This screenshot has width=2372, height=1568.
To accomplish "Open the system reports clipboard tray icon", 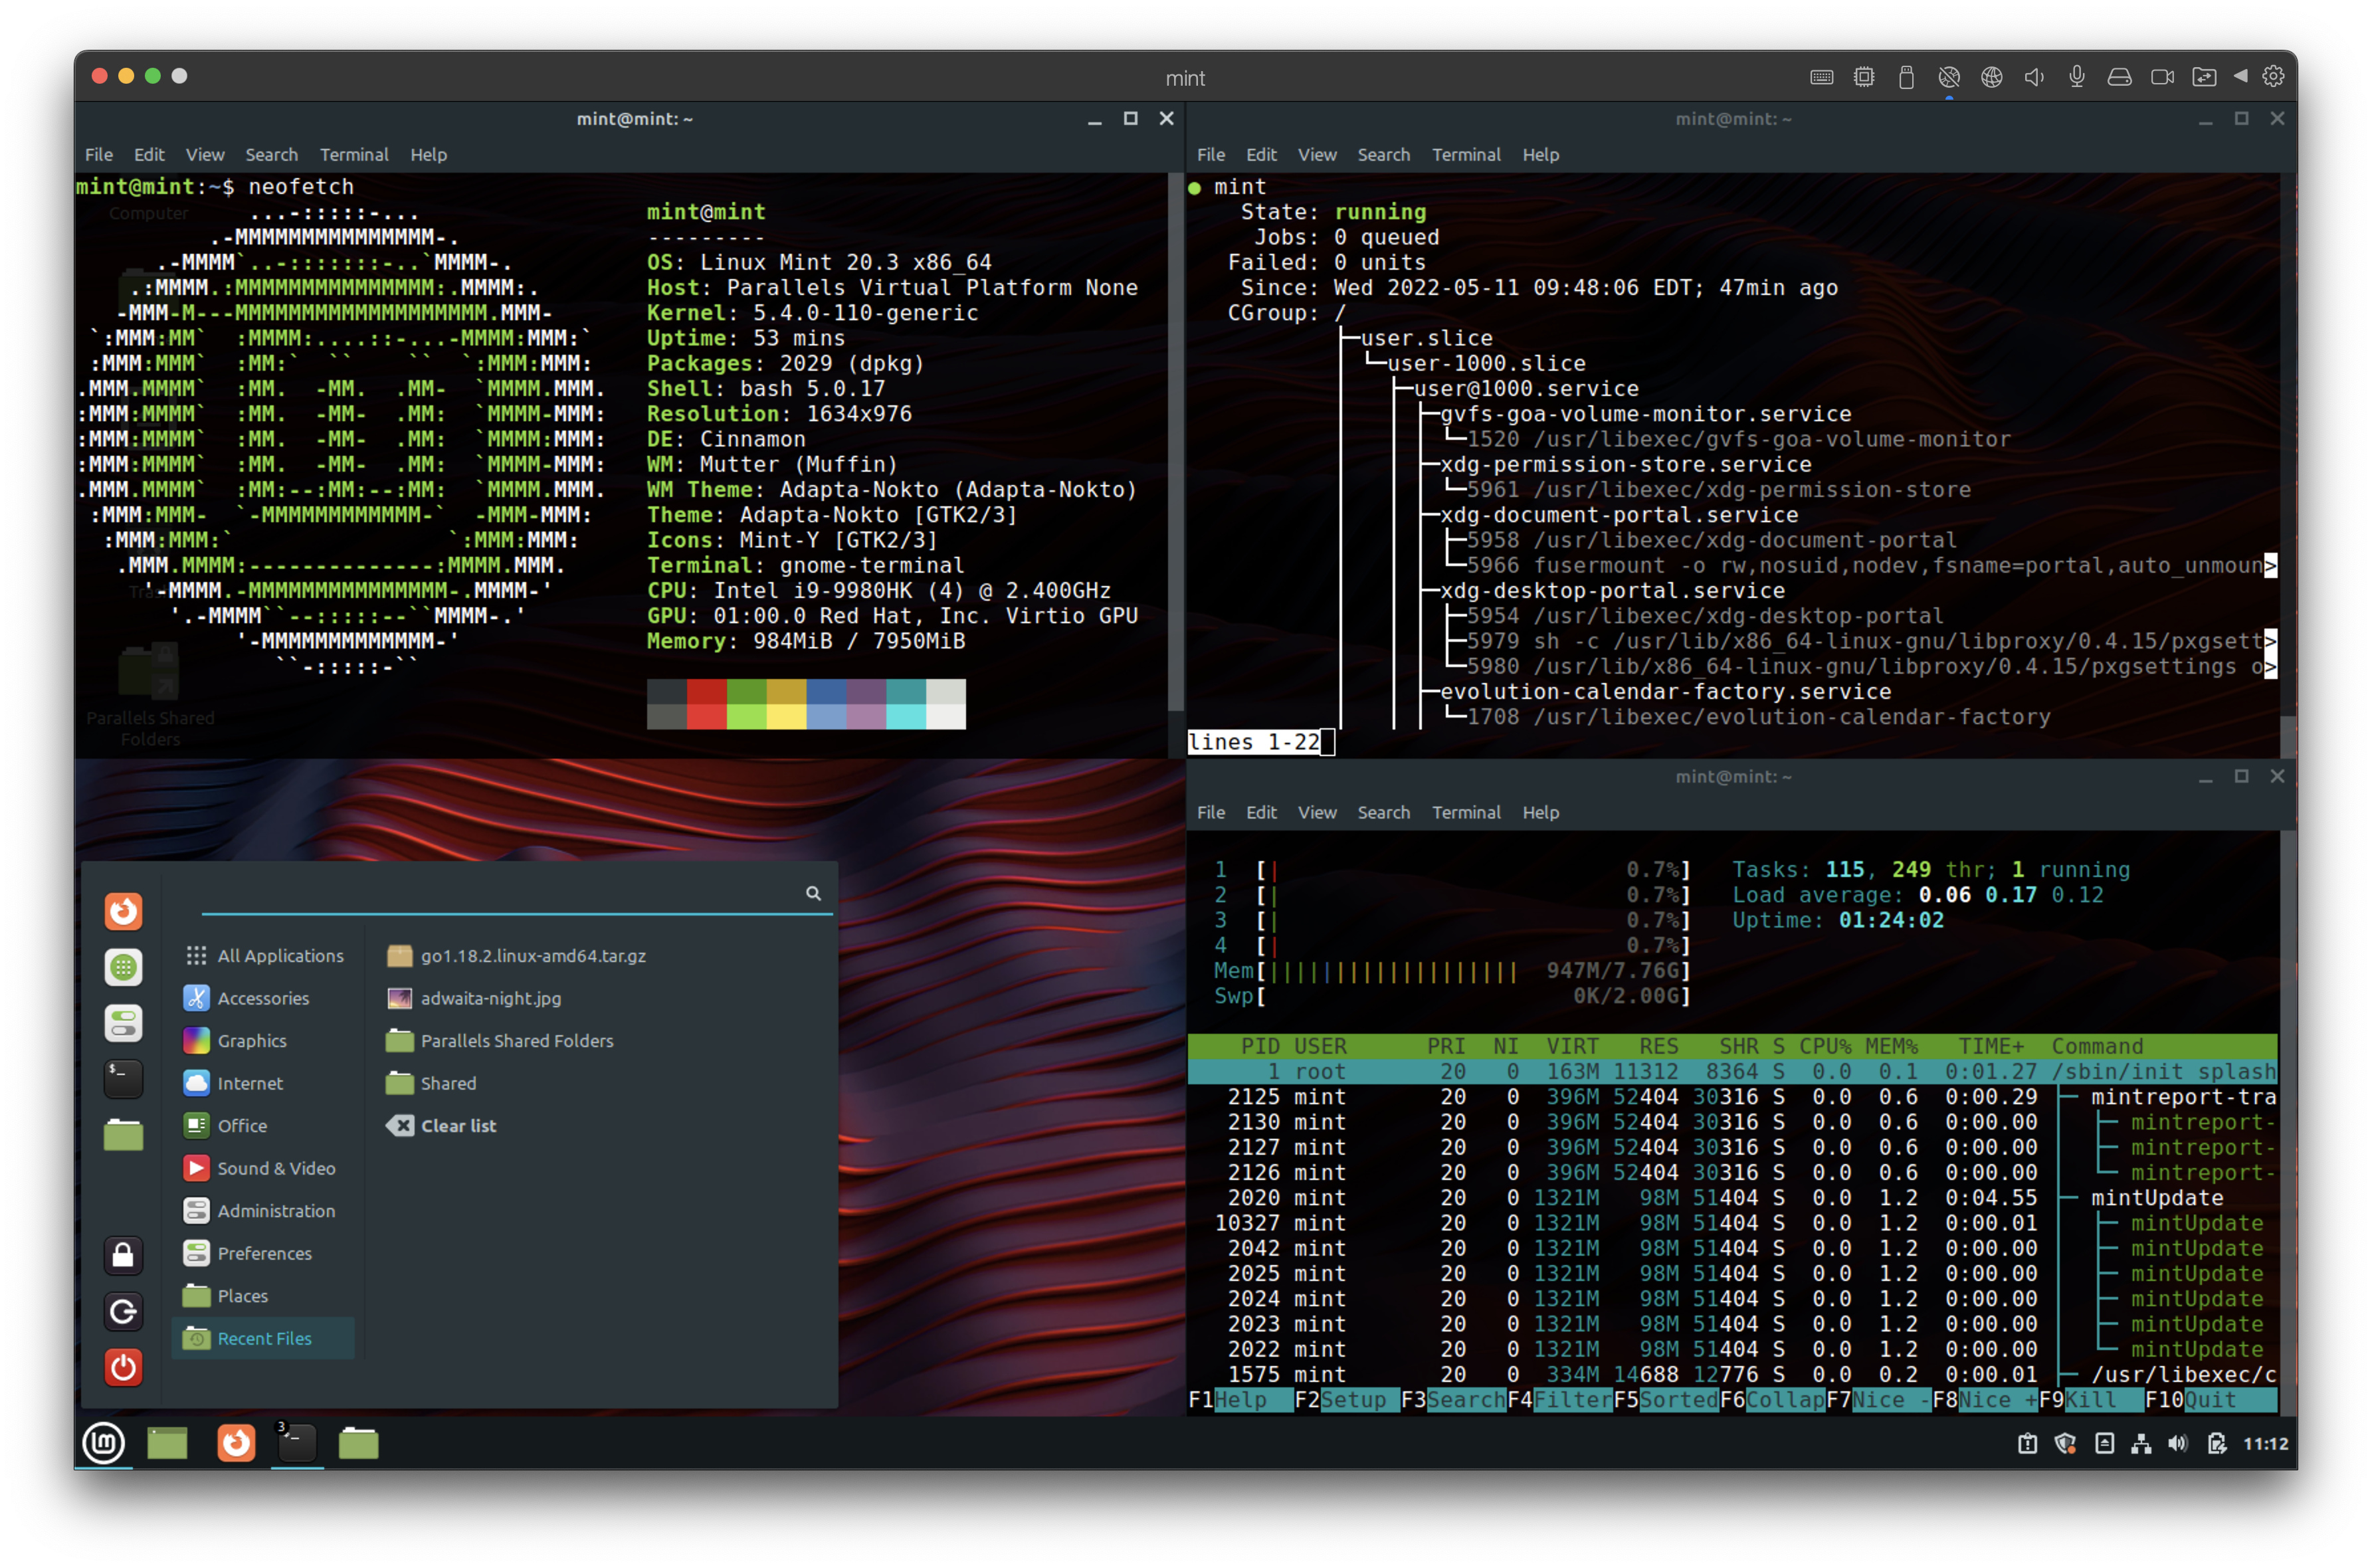I will (x=2028, y=1443).
